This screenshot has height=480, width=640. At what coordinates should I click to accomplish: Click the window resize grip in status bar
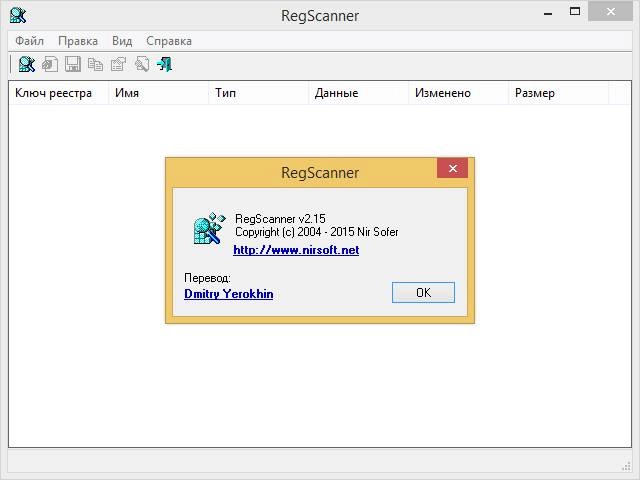pyautogui.click(x=627, y=466)
